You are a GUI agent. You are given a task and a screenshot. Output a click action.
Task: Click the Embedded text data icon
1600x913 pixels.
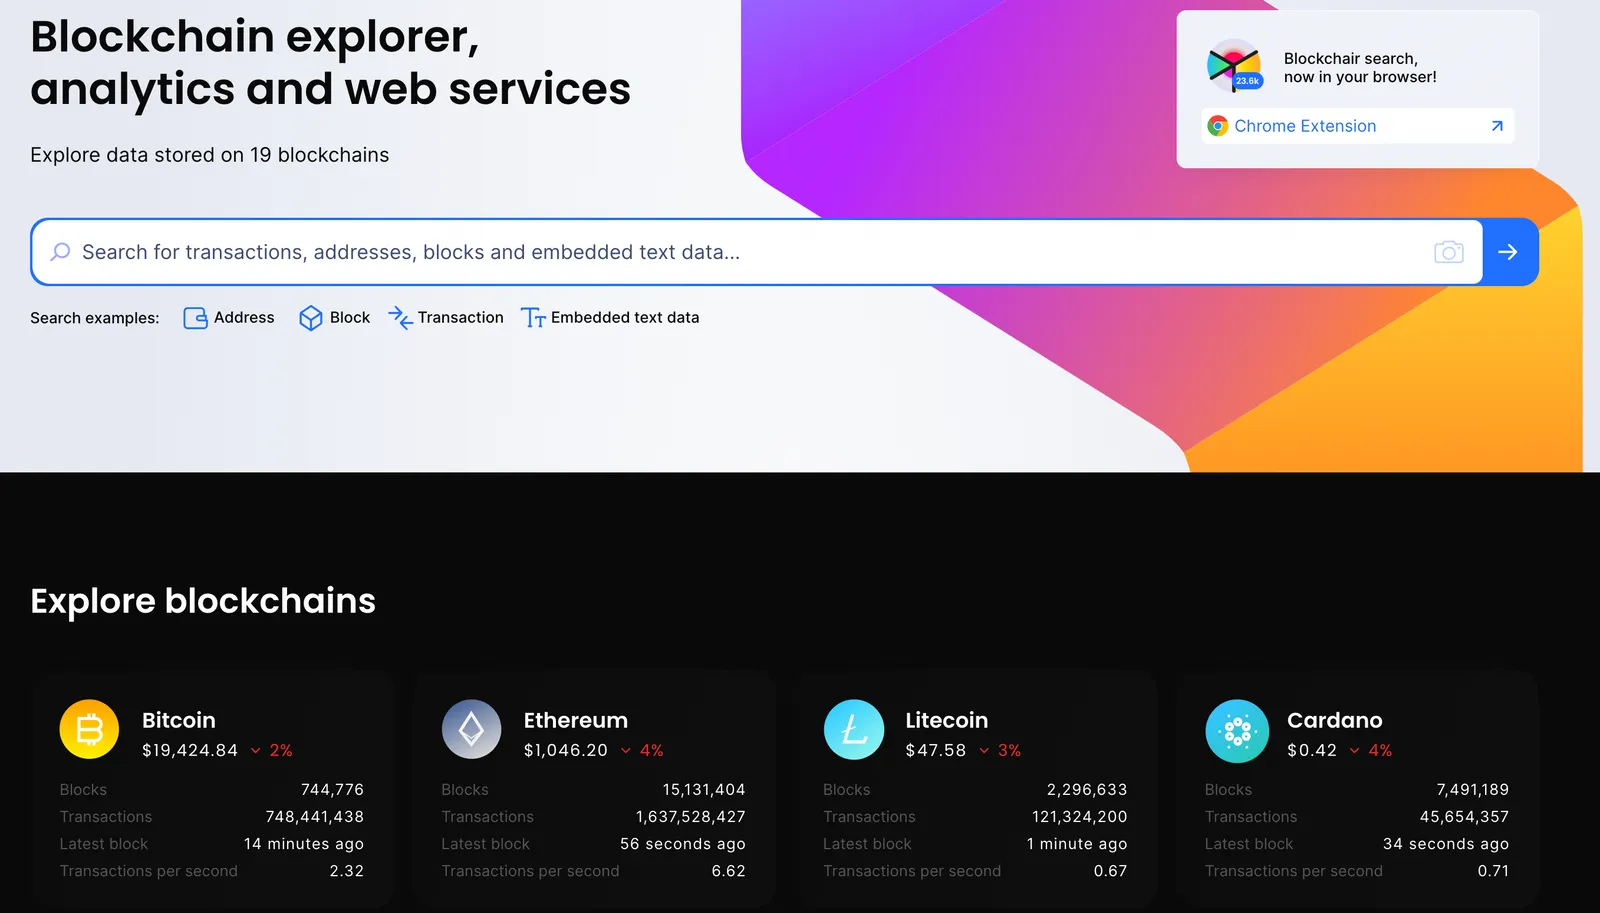click(533, 318)
